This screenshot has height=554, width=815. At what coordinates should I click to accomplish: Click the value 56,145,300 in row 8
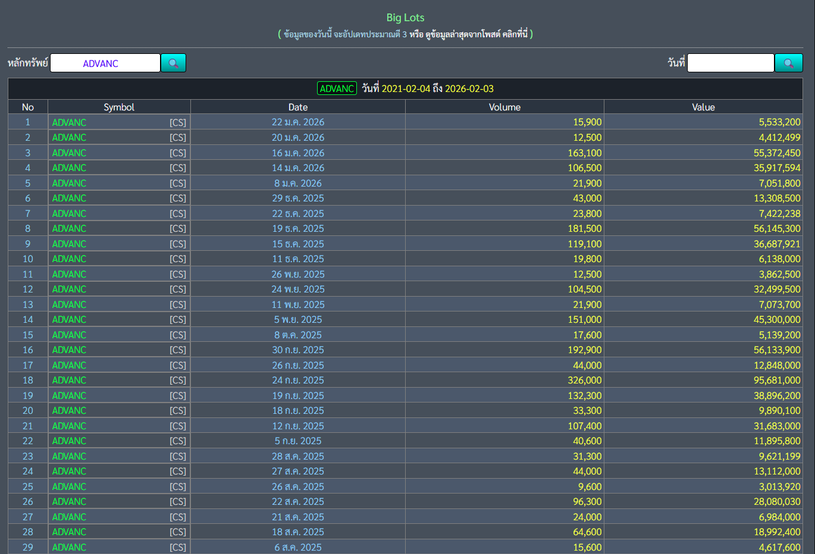tap(772, 229)
